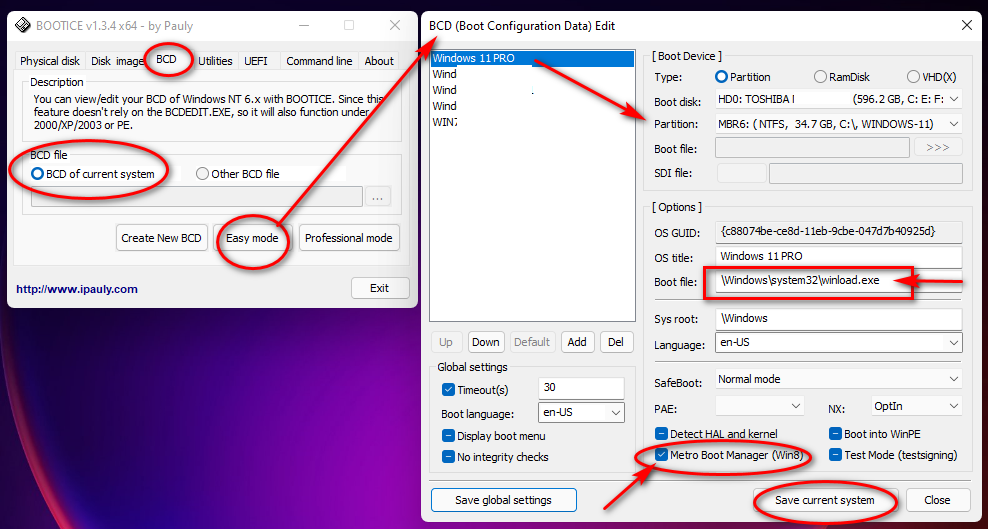The height and width of the screenshot is (529, 988).
Task: Choose VHD(X) boot device type
Action: [x=931, y=77]
